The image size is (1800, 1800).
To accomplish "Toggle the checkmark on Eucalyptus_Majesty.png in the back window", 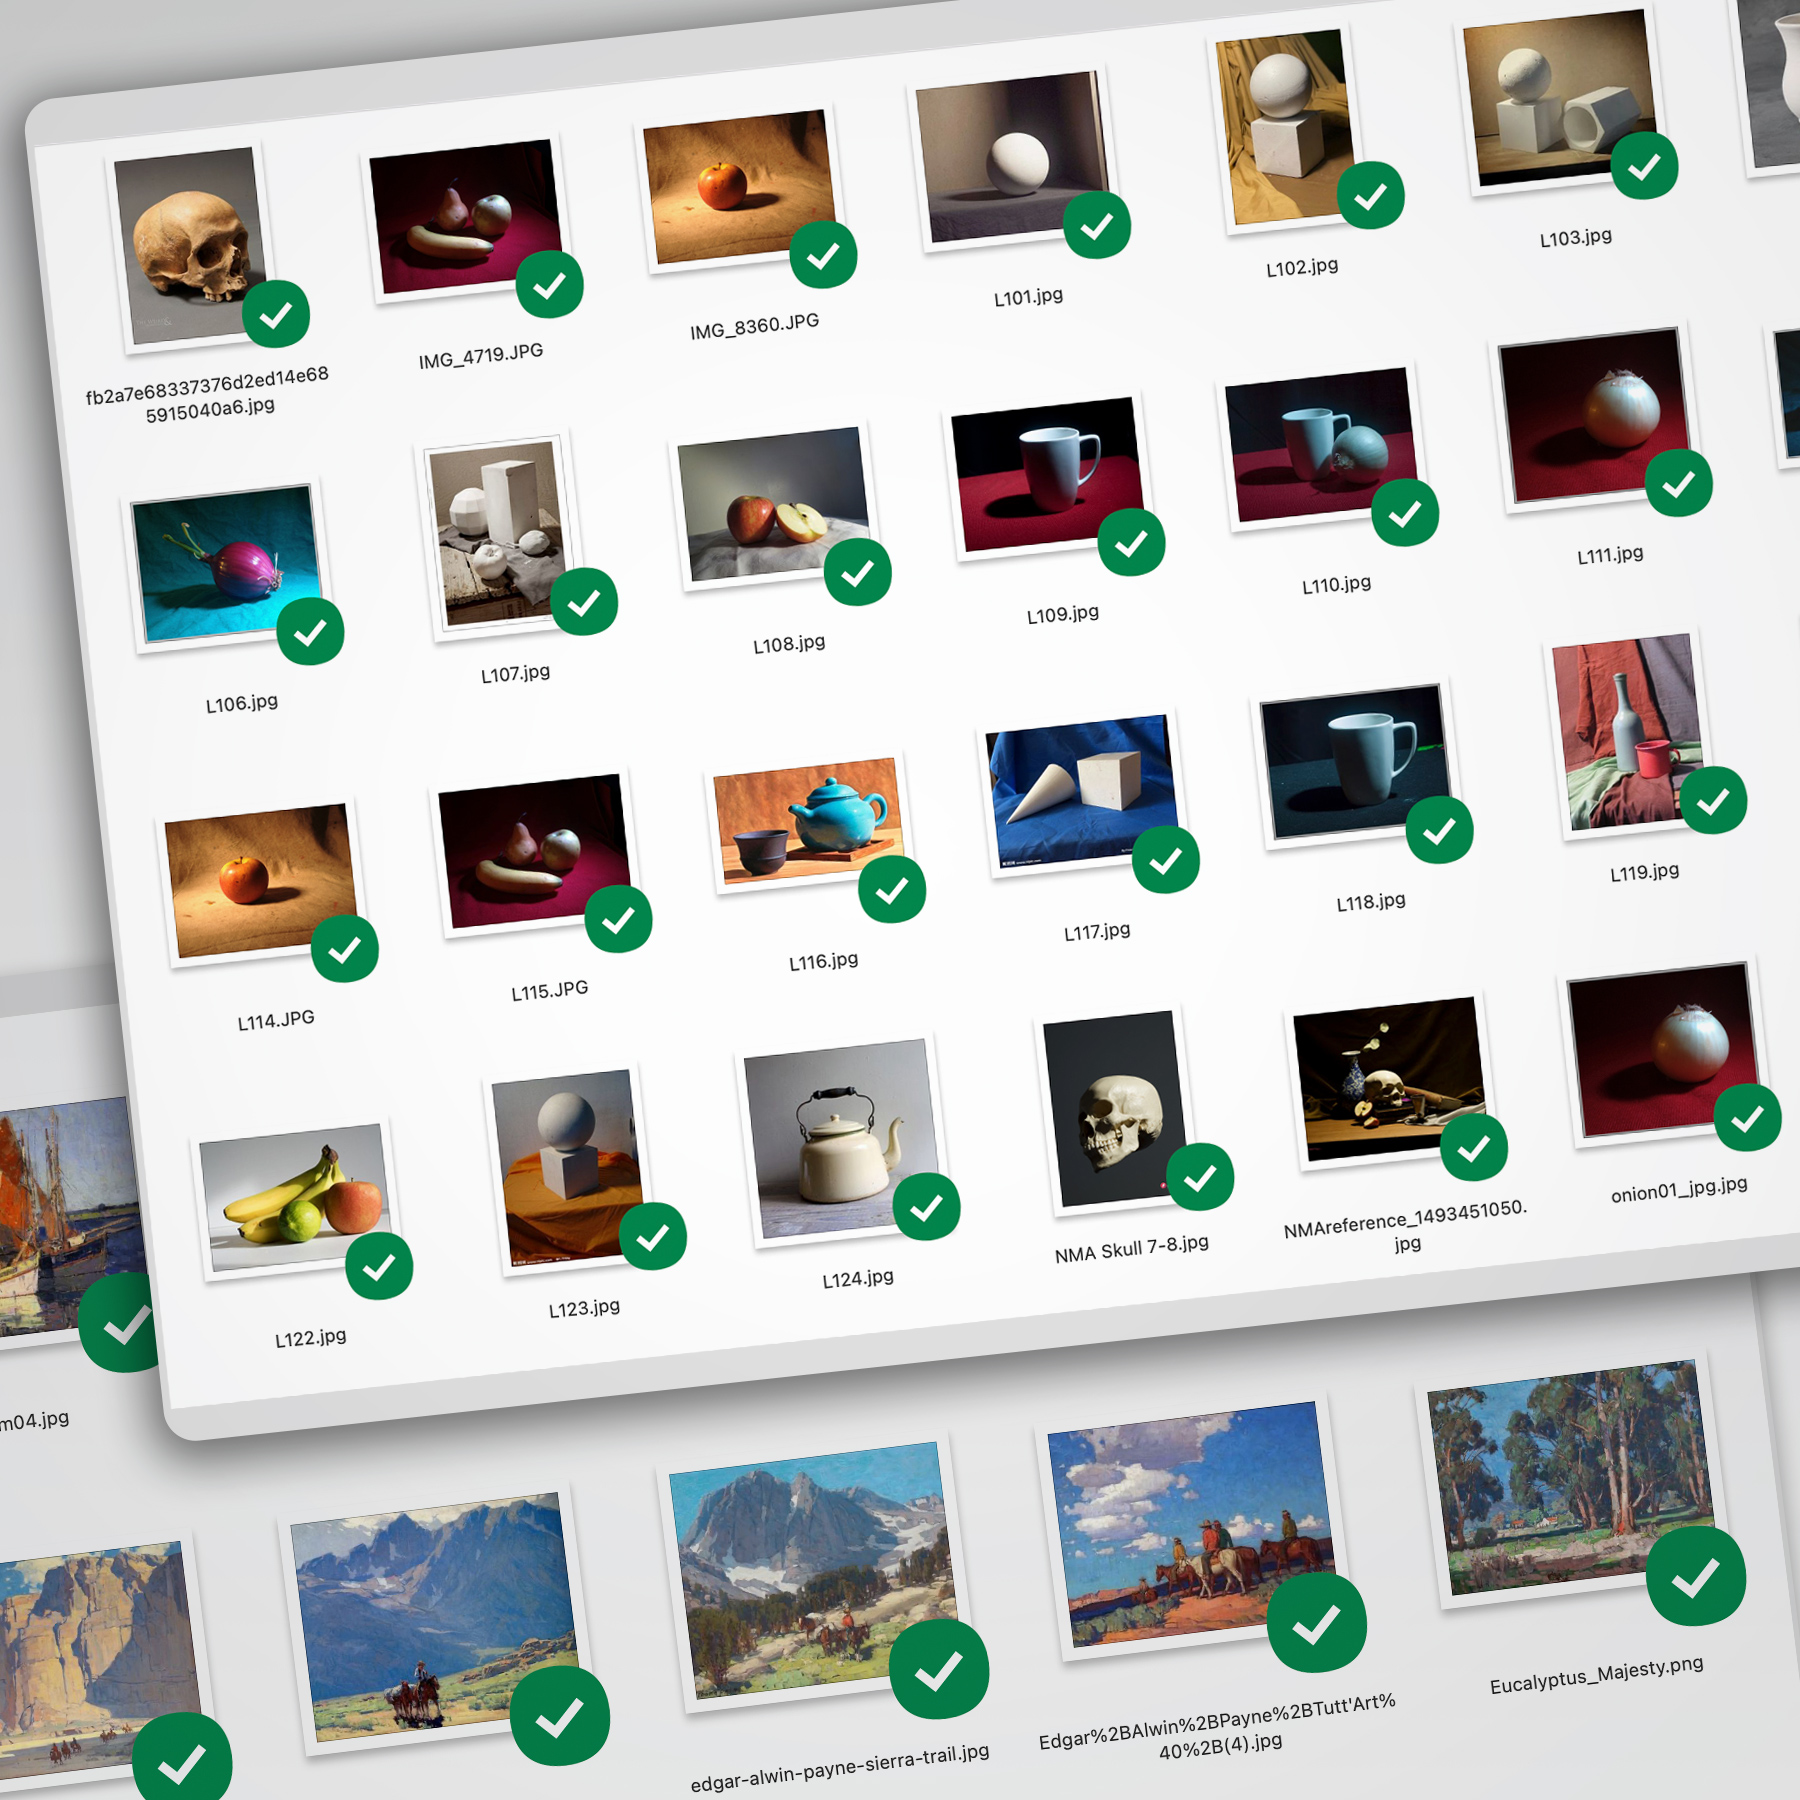I will click(x=1697, y=1577).
